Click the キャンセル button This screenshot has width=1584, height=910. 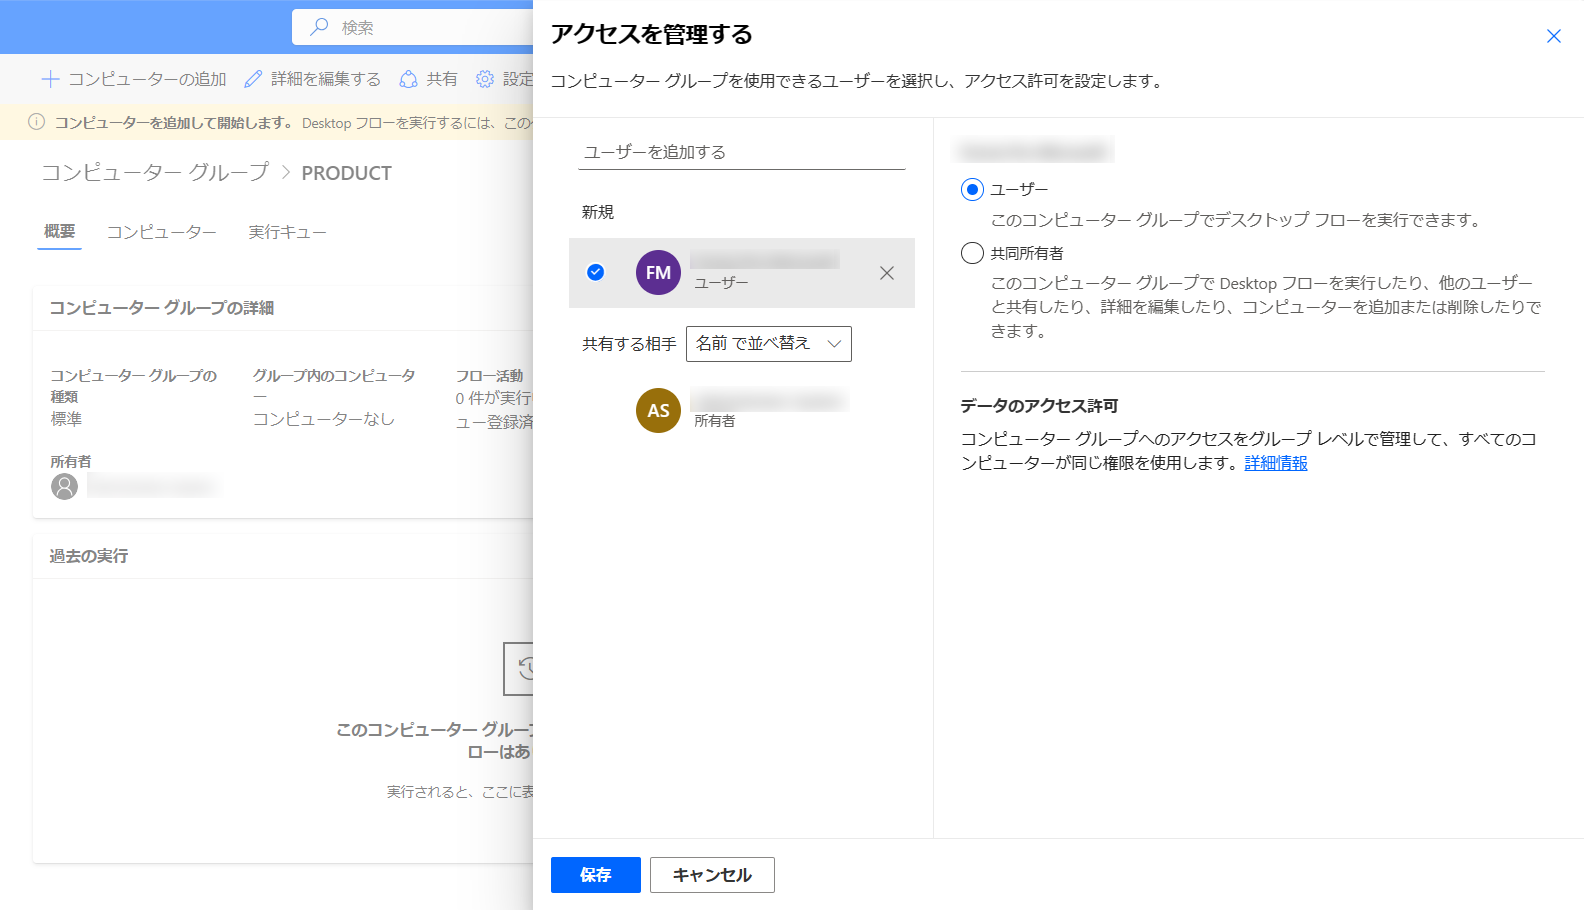pyautogui.click(x=712, y=875)
